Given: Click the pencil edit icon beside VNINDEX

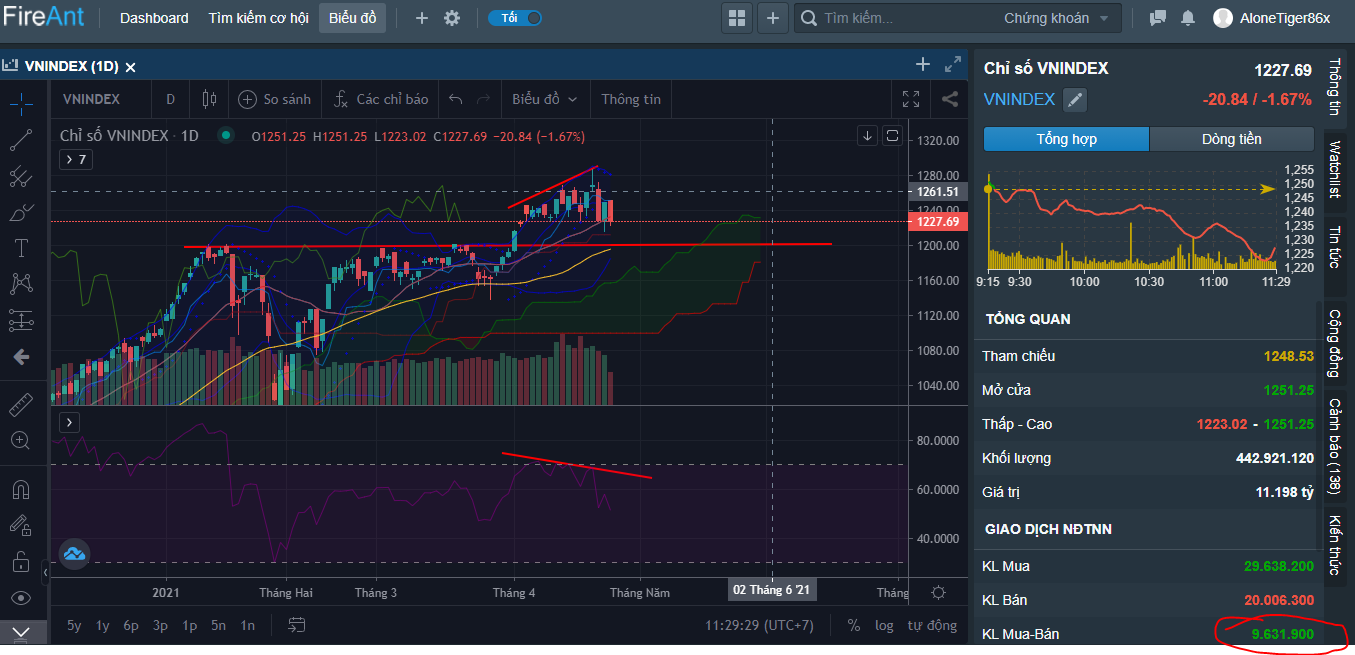Looking at the screenshot, I should [1074, 100].
